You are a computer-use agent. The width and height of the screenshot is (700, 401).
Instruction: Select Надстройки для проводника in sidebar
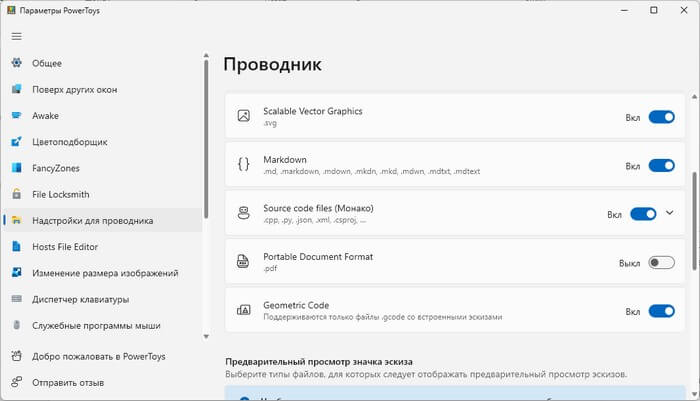(x=103, y=221)
